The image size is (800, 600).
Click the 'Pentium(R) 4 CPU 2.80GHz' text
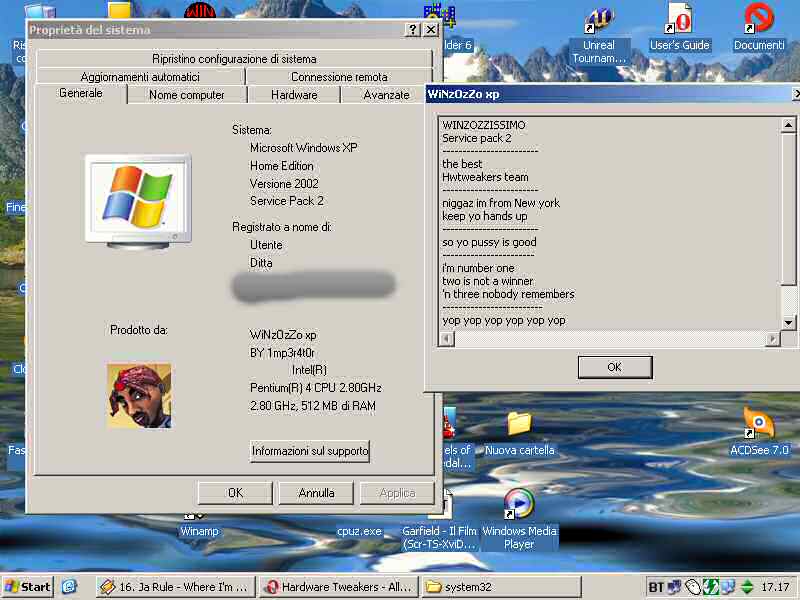[x=316, y=388]
